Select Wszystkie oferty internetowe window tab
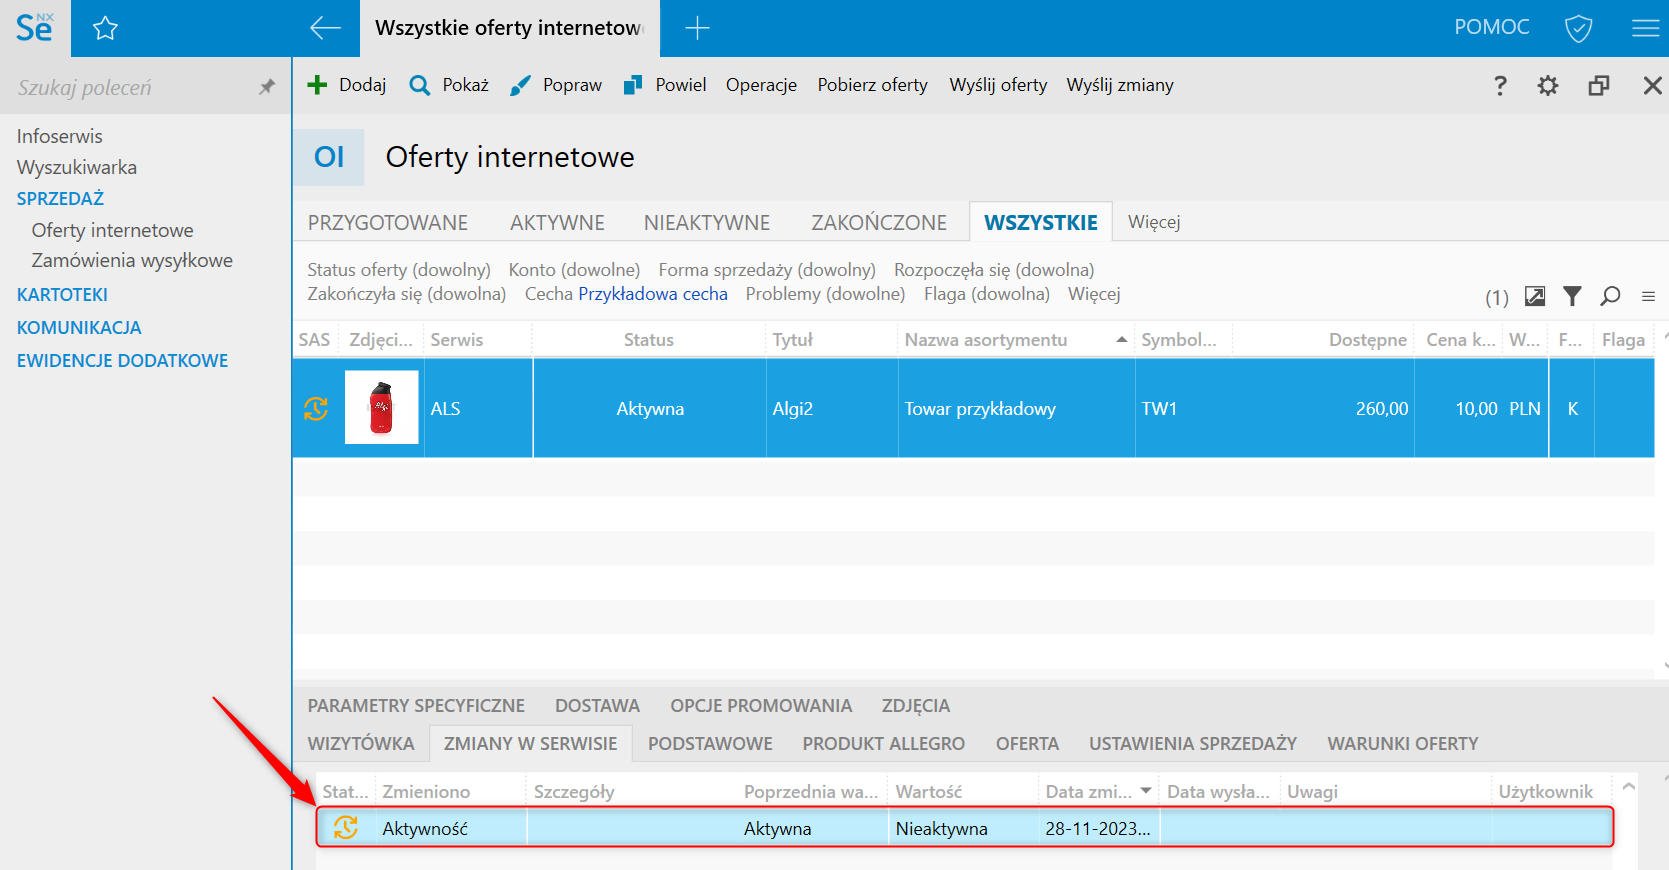Image resolution: width=1669 pixels, height=870 pixels. pos(509,28)
